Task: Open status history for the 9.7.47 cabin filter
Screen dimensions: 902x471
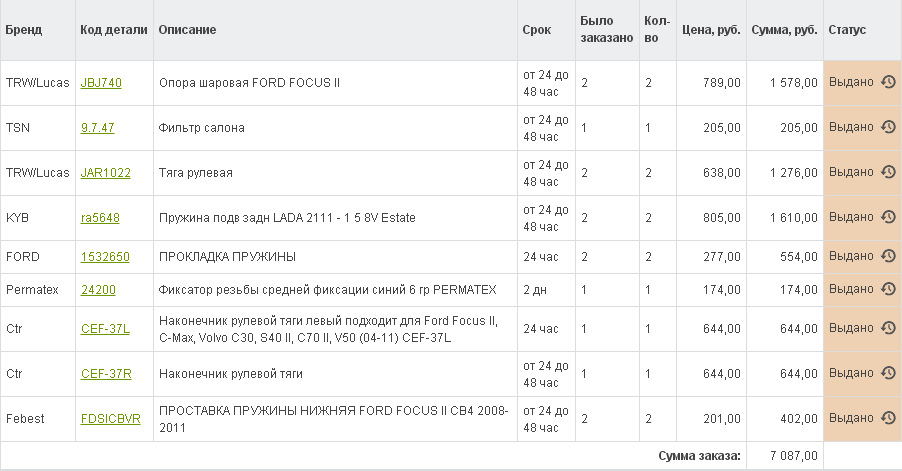Action: click(887, 128)
